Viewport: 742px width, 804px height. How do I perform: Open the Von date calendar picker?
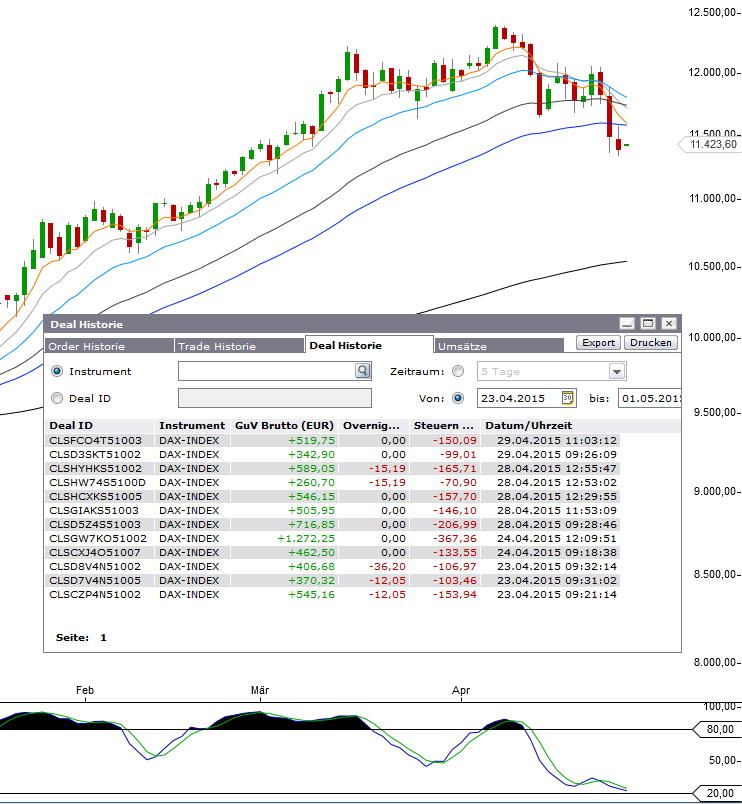click(x=568, y=398)
